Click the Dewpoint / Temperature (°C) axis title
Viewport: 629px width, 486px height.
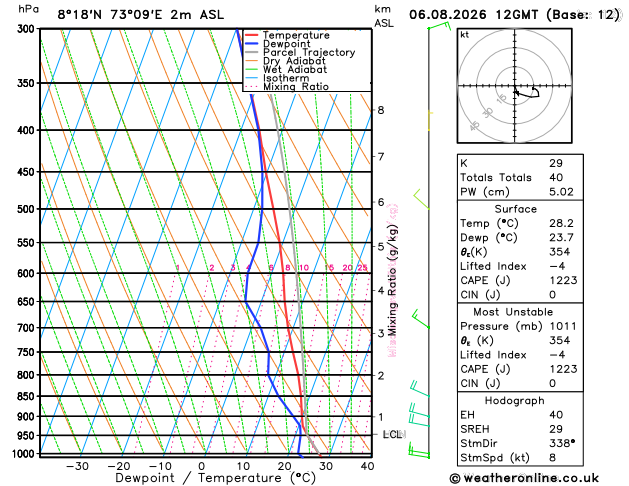[x=215, y=478]
